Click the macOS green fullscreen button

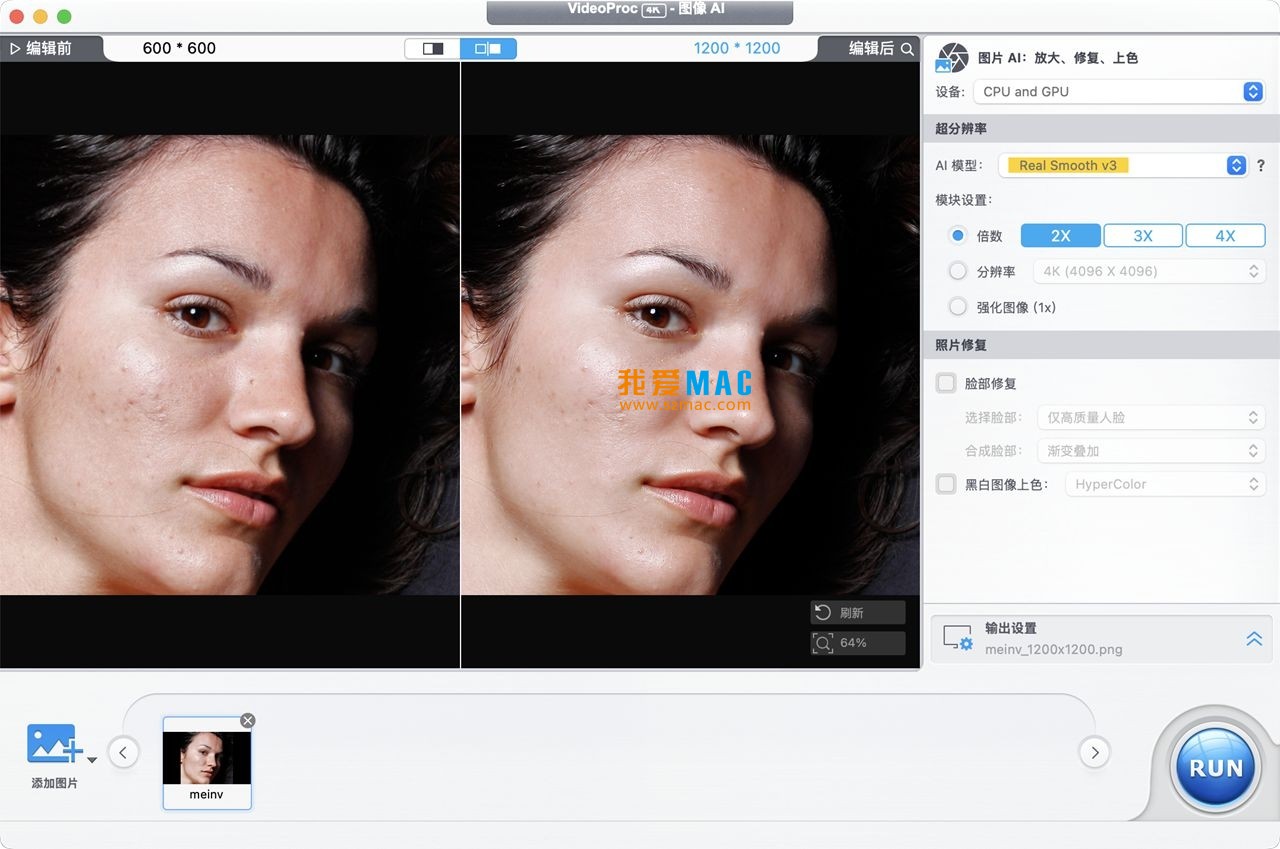click(64, 17)
